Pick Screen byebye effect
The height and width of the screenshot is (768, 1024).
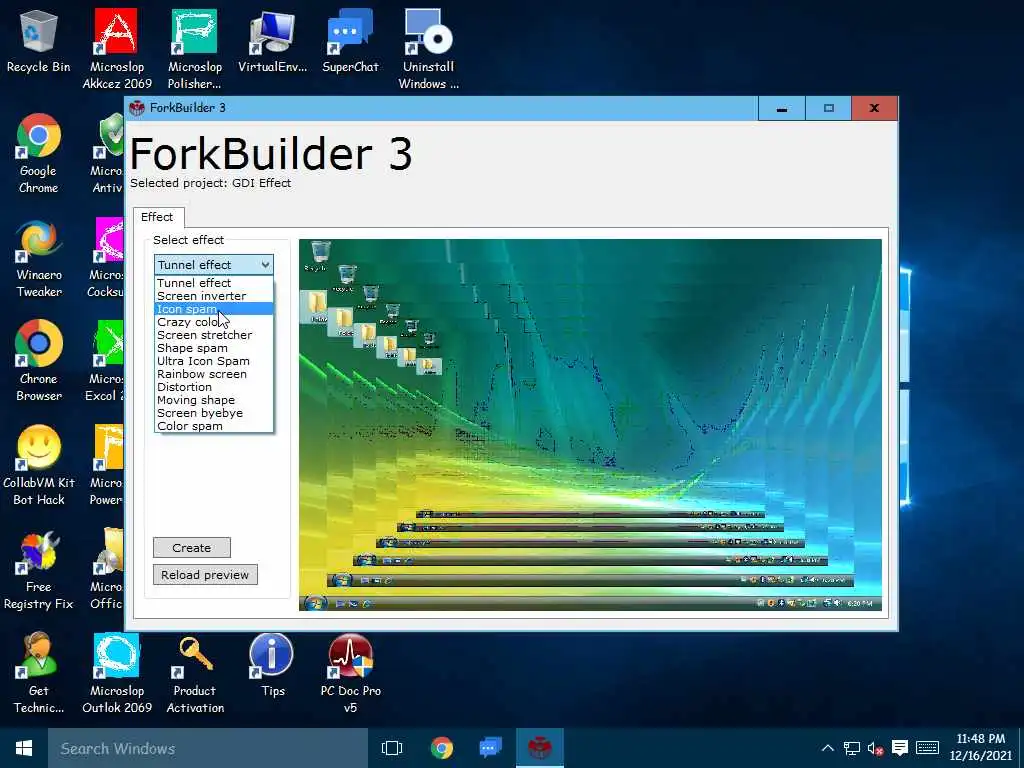pyautogui.click(x=214, y=413)
